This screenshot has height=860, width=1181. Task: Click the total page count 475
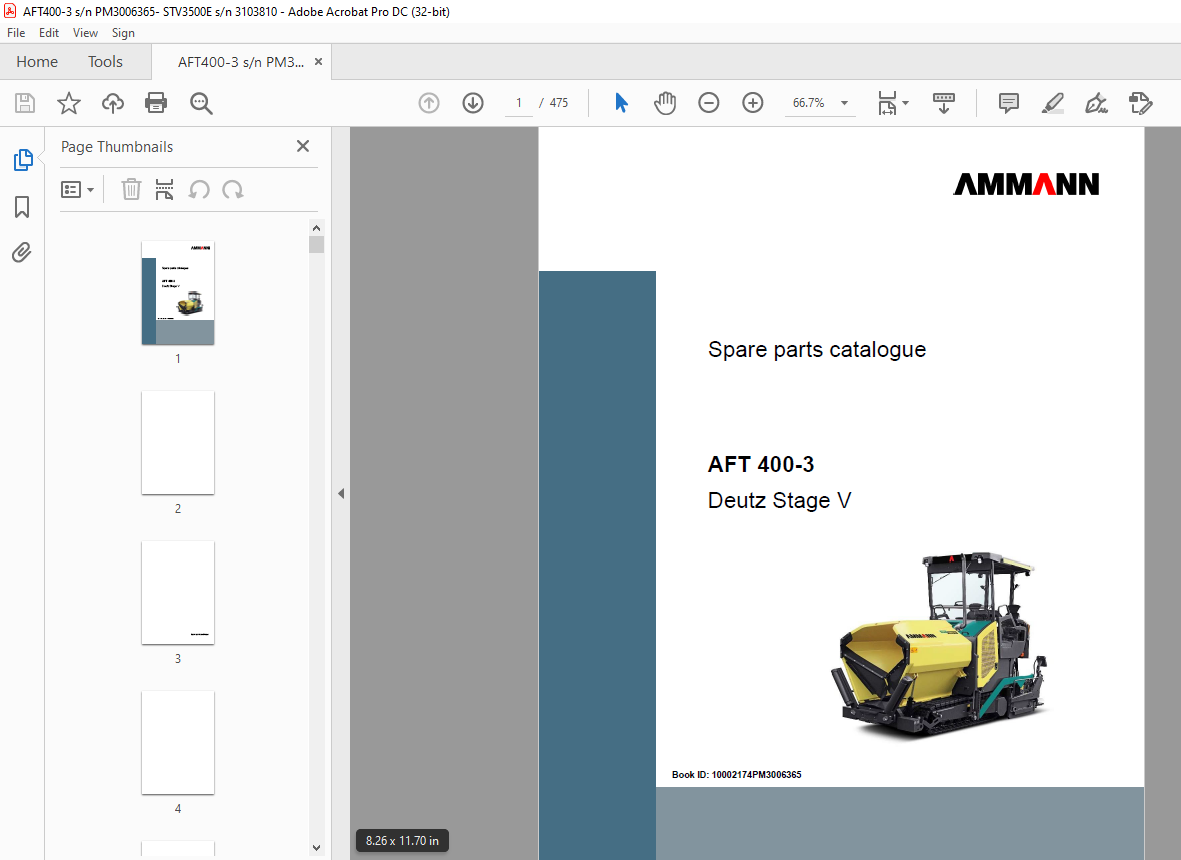[x=559, y=103]
